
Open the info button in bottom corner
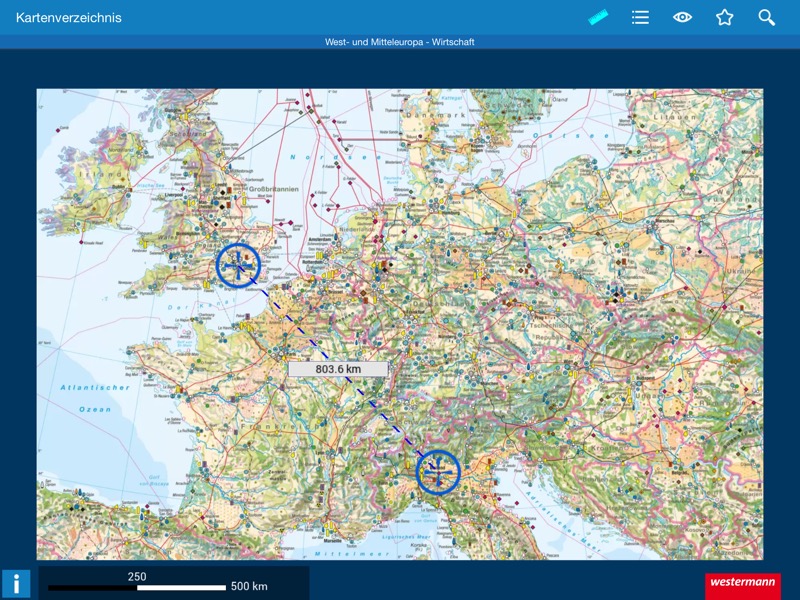coord(16,584)
